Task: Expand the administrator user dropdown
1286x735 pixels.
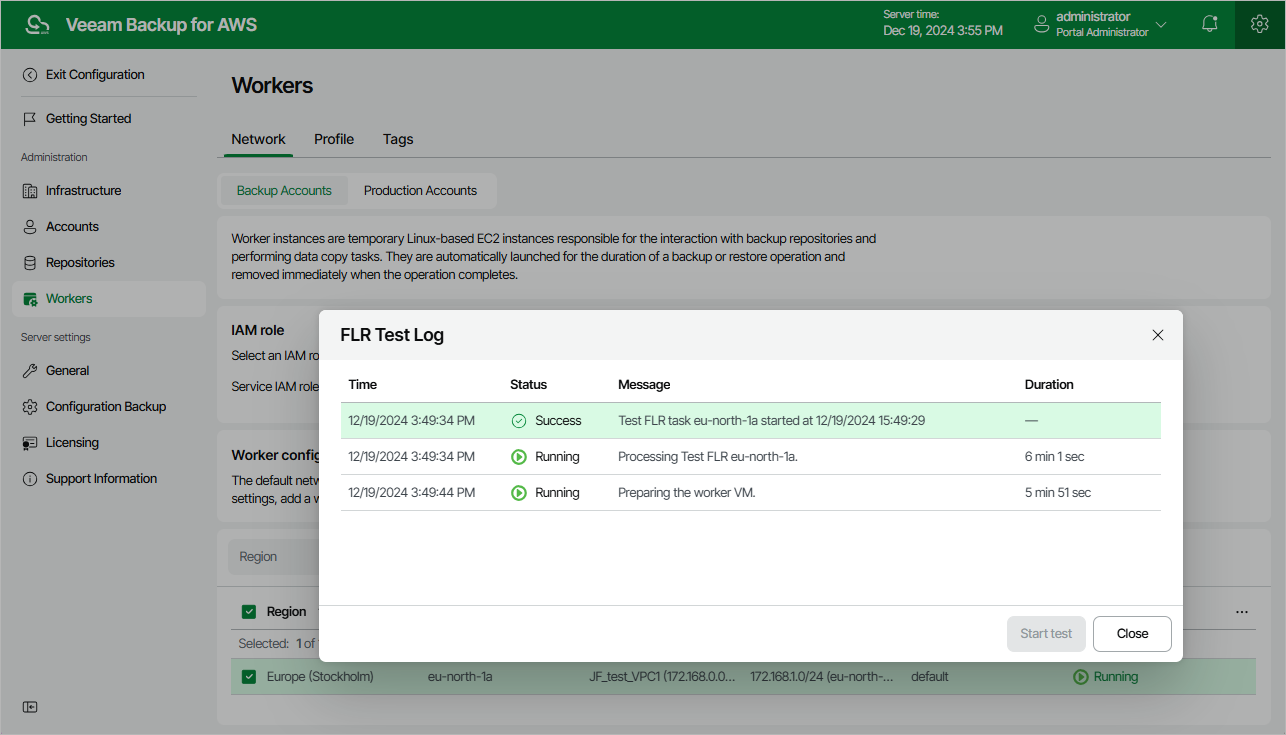Action: [1161, 24]
